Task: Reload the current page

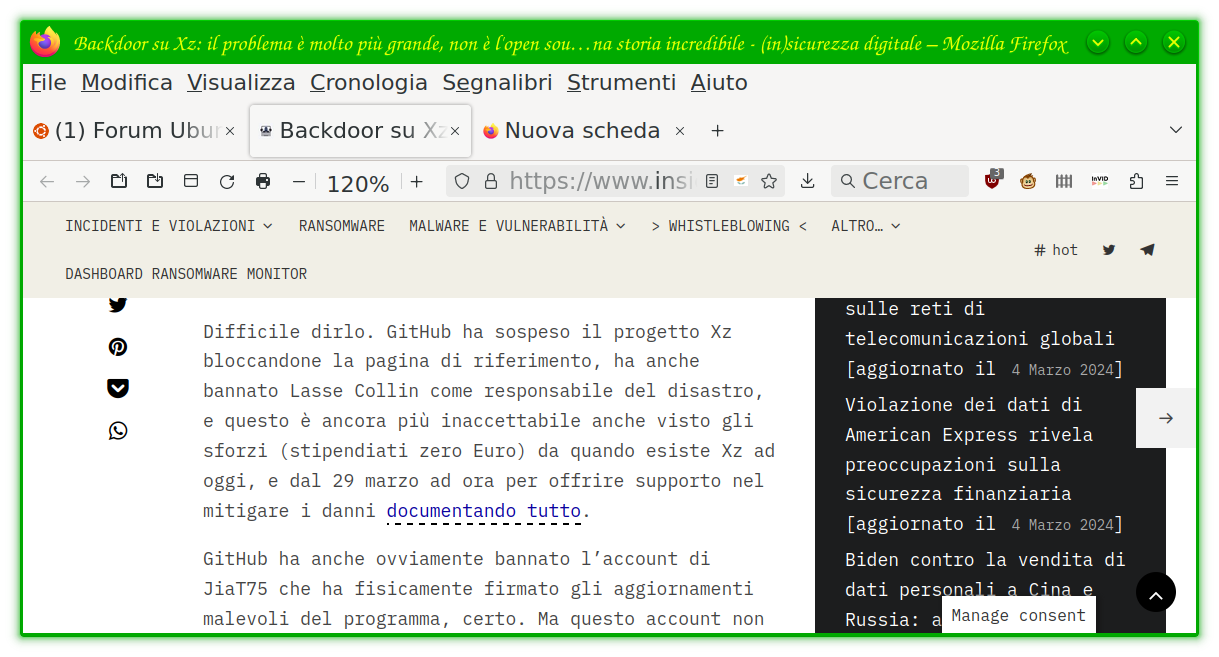Action: (227, 181)
